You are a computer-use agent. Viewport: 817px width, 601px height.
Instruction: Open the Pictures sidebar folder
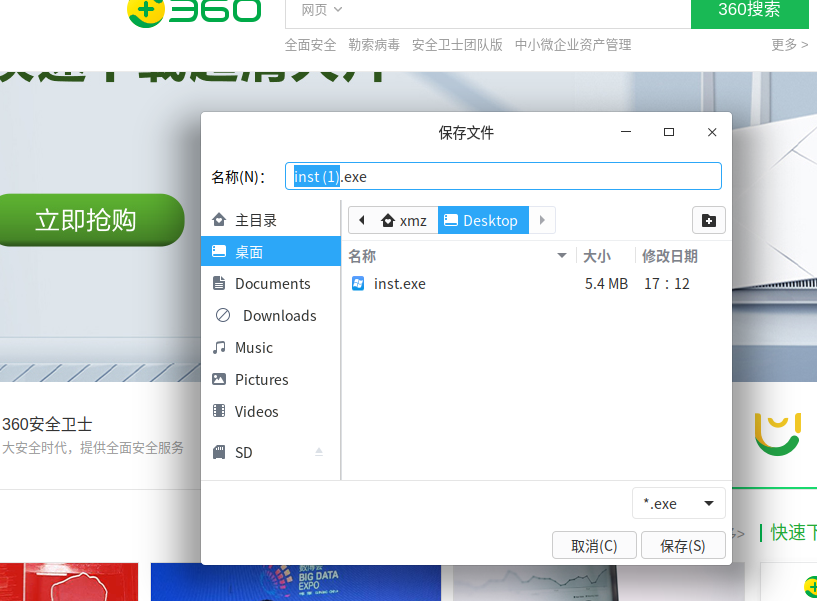coord(271,379)
